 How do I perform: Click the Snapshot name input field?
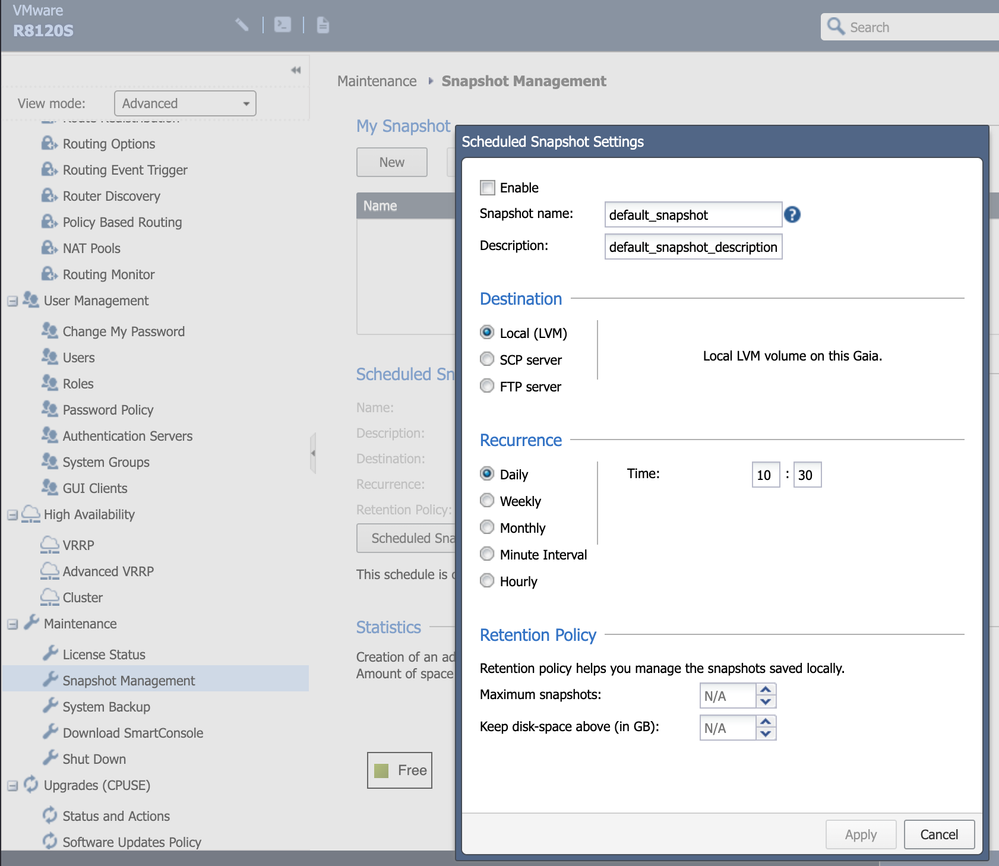click(693, 215)
